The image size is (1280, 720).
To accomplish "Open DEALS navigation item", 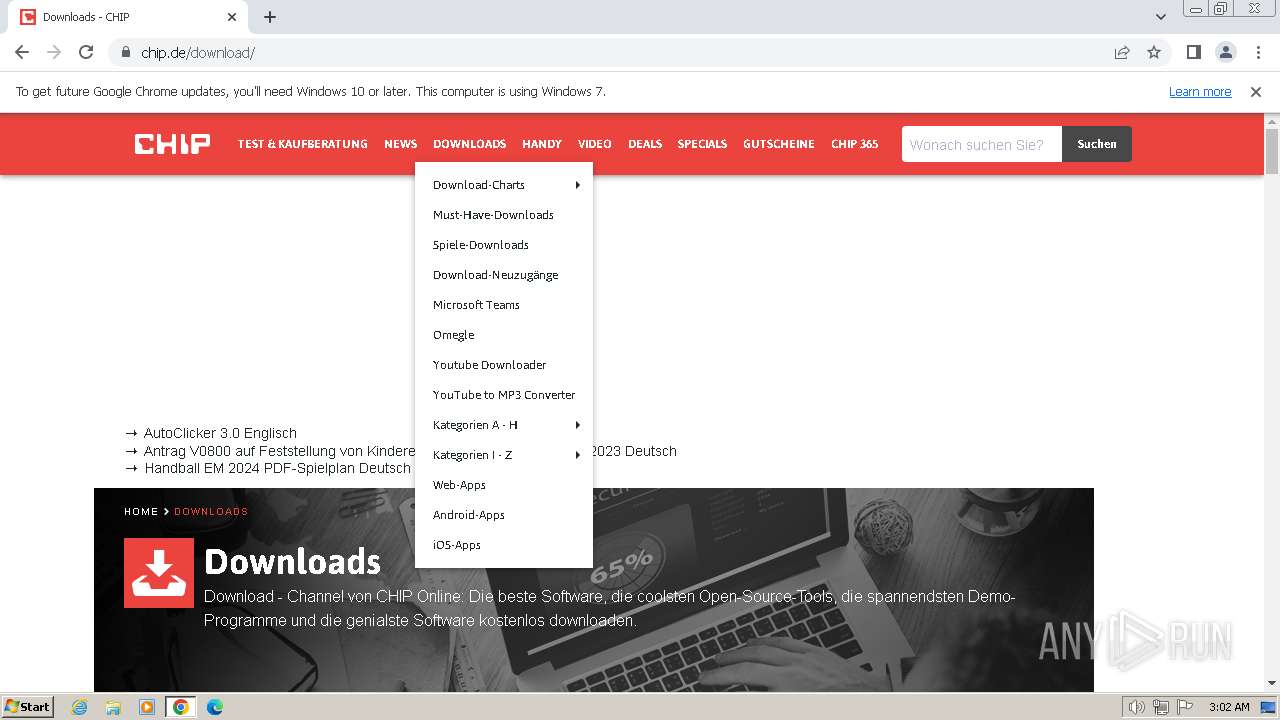I will click(645, 144).
